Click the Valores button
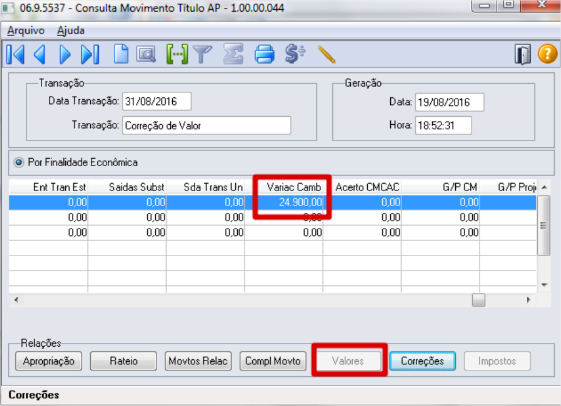The width and height of the screenshot is (561, 406). pyautogui.click(x=348, y=361)
